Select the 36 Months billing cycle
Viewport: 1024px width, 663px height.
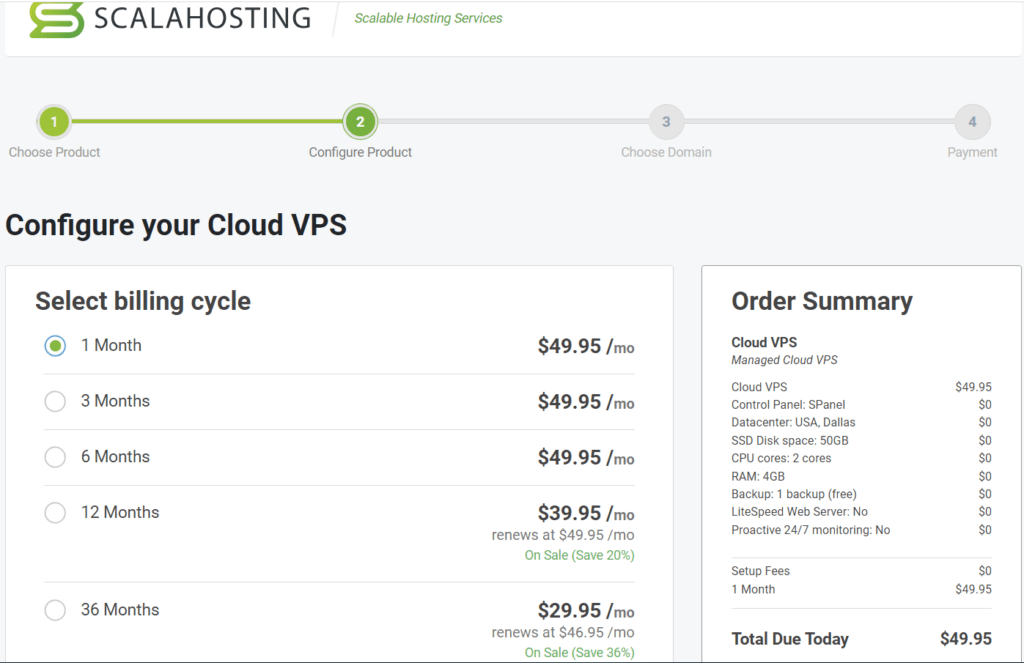[x=56, y=610]
